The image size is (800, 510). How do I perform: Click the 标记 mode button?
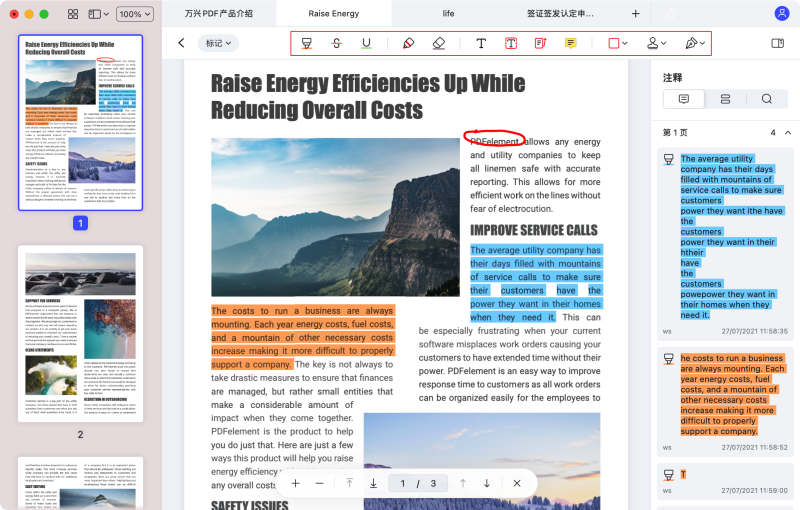pyautogui.click(x=218, y=43)
